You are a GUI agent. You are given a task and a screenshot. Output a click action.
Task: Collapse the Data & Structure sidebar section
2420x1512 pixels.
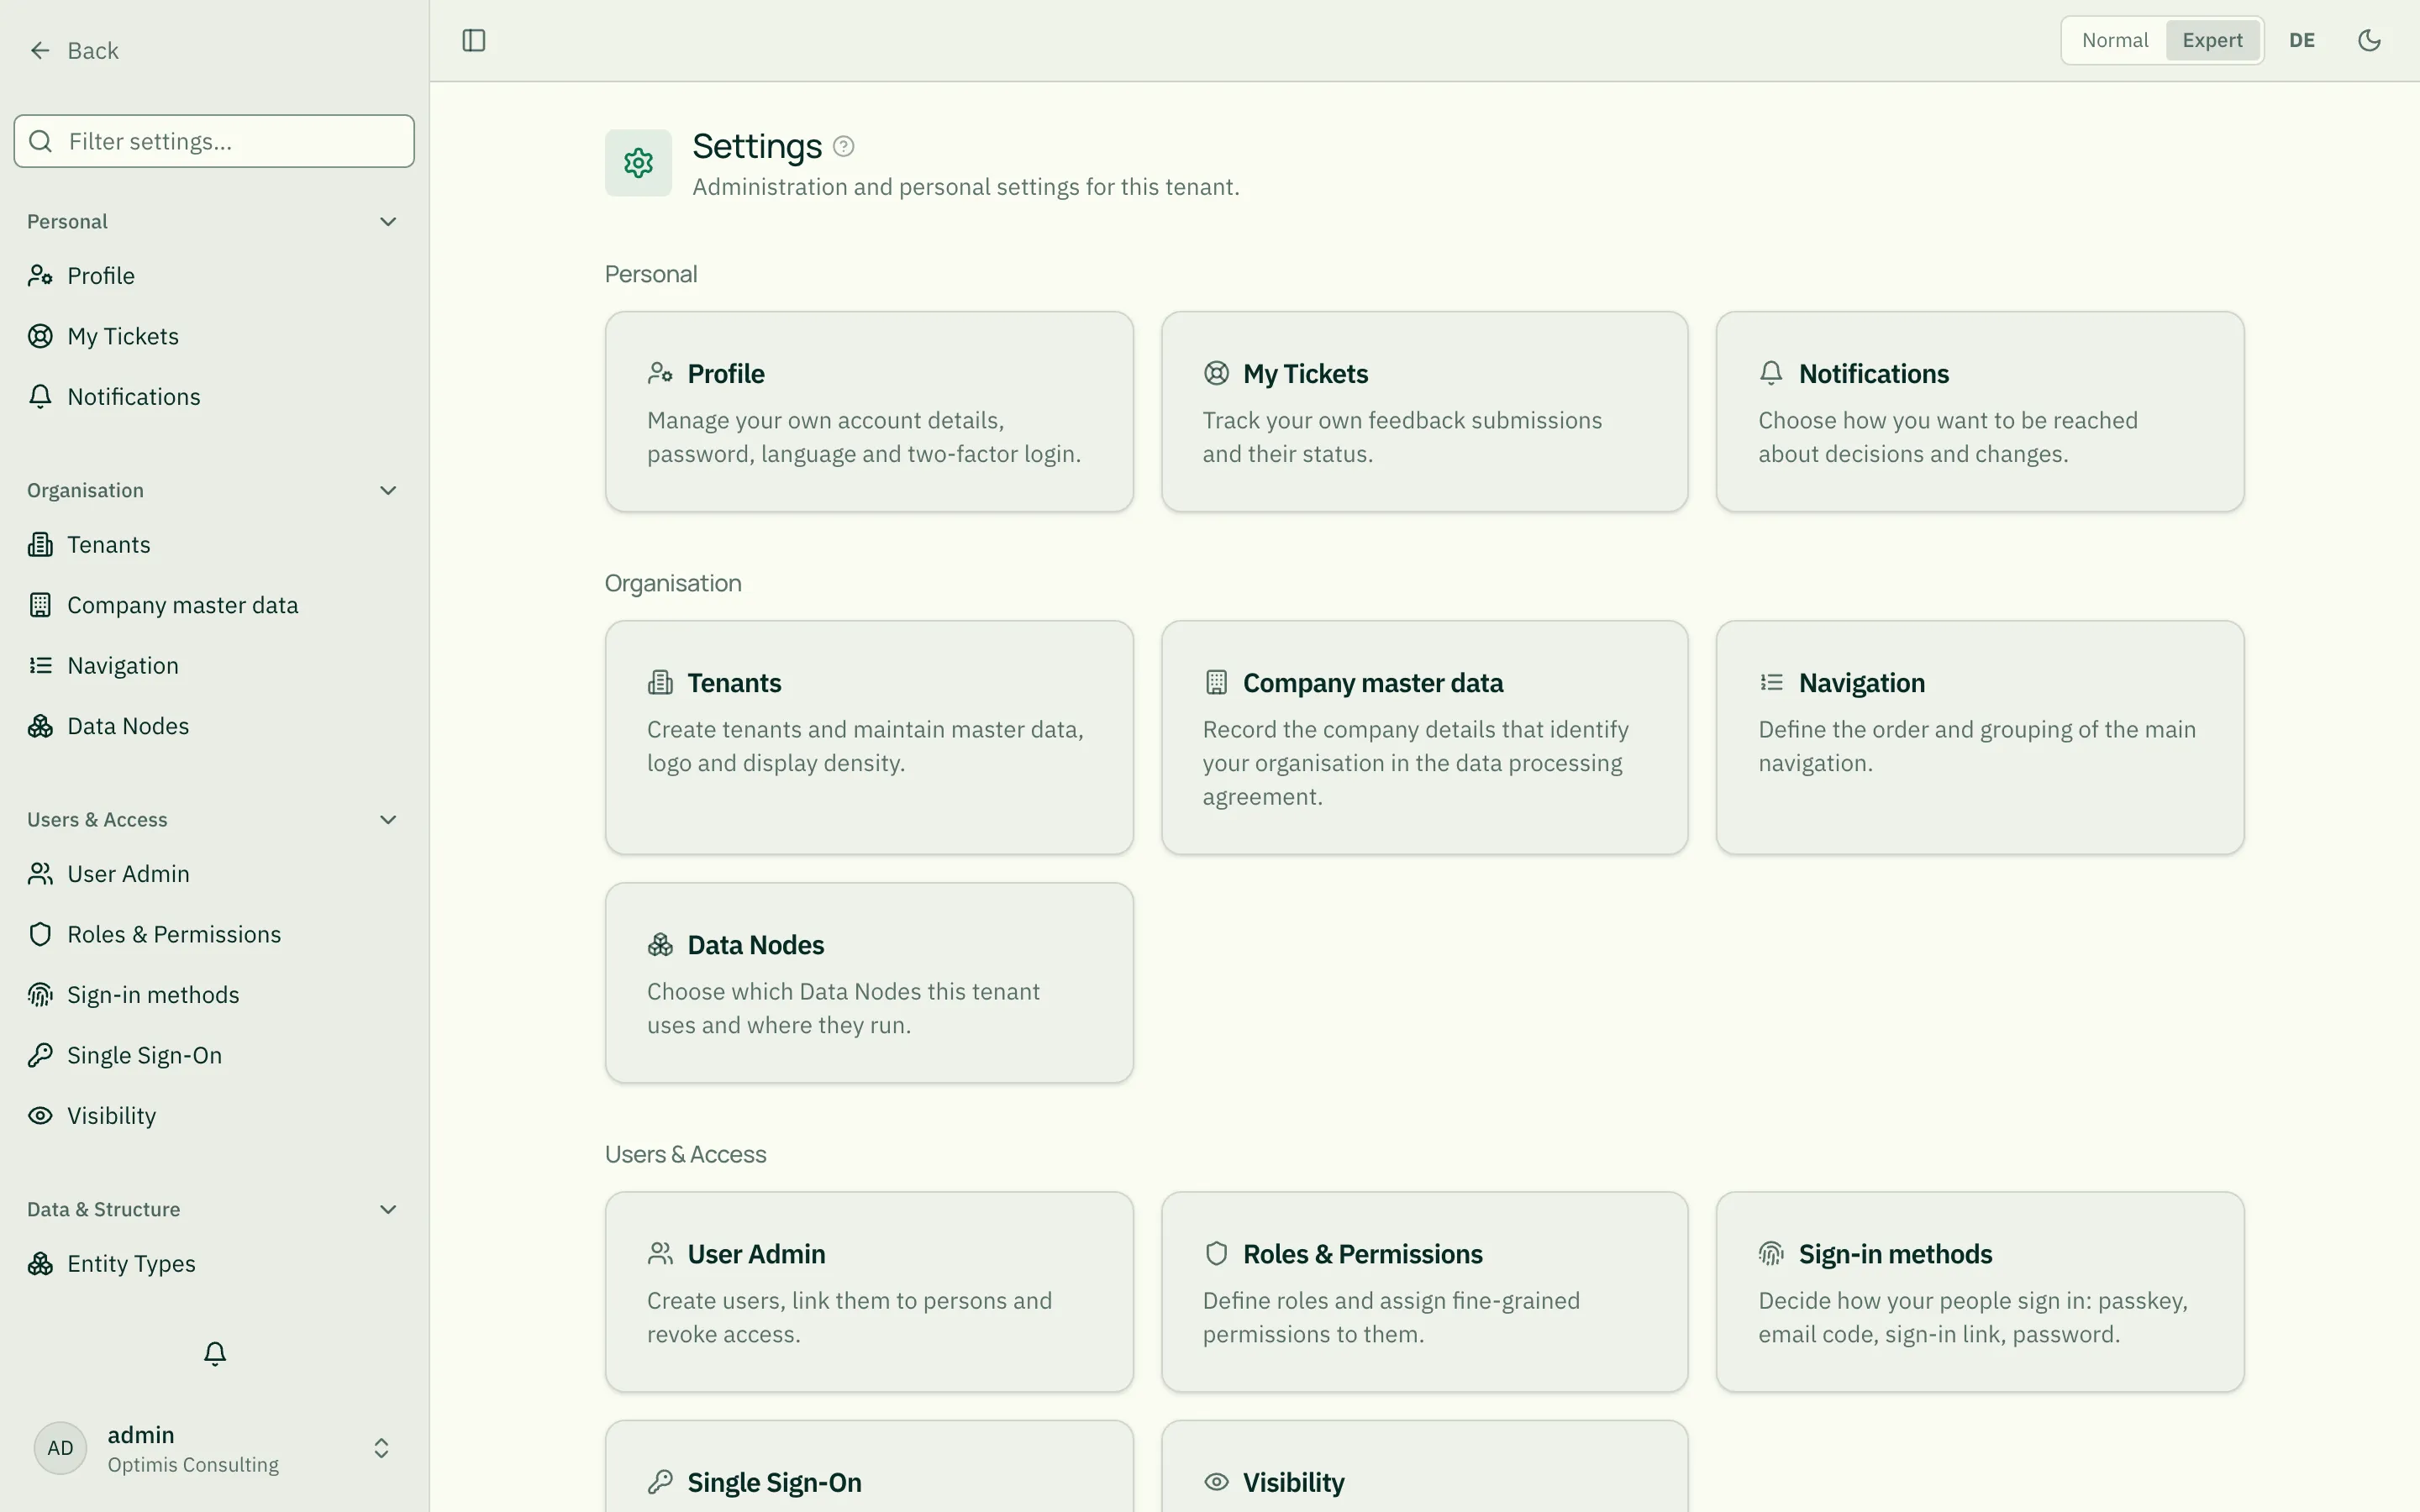388,1209
